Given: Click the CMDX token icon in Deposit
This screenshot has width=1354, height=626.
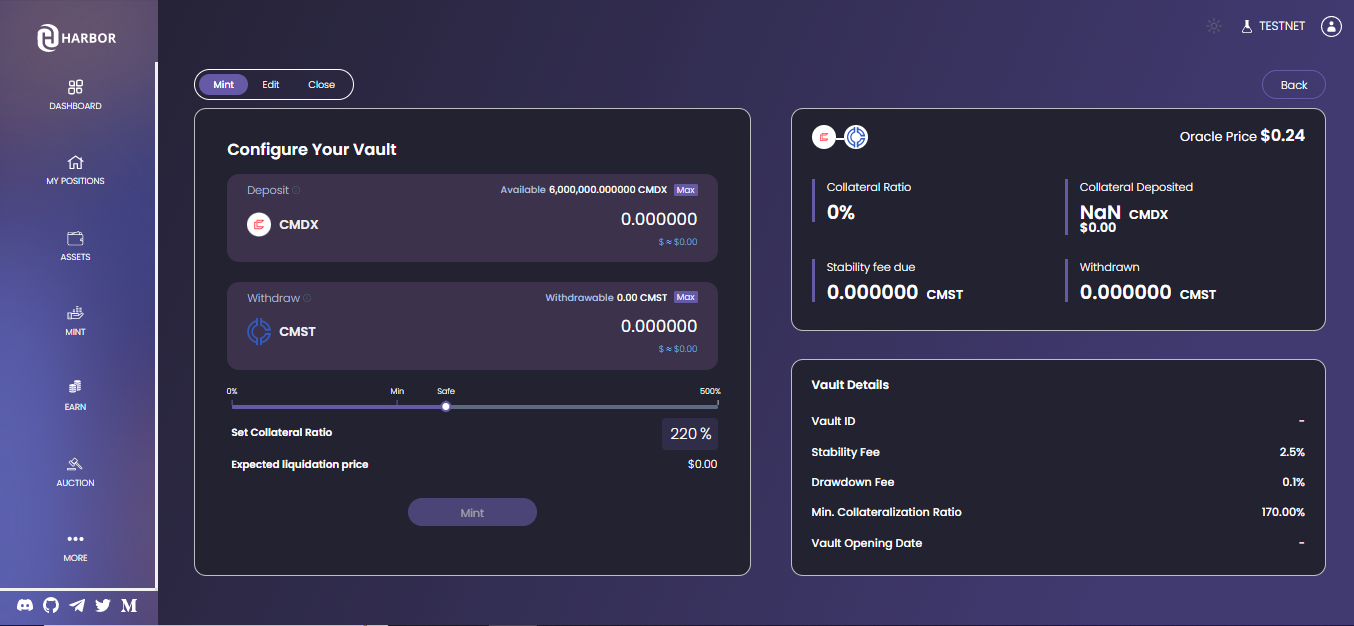Looking at the screenshot, I should [259, 225].
